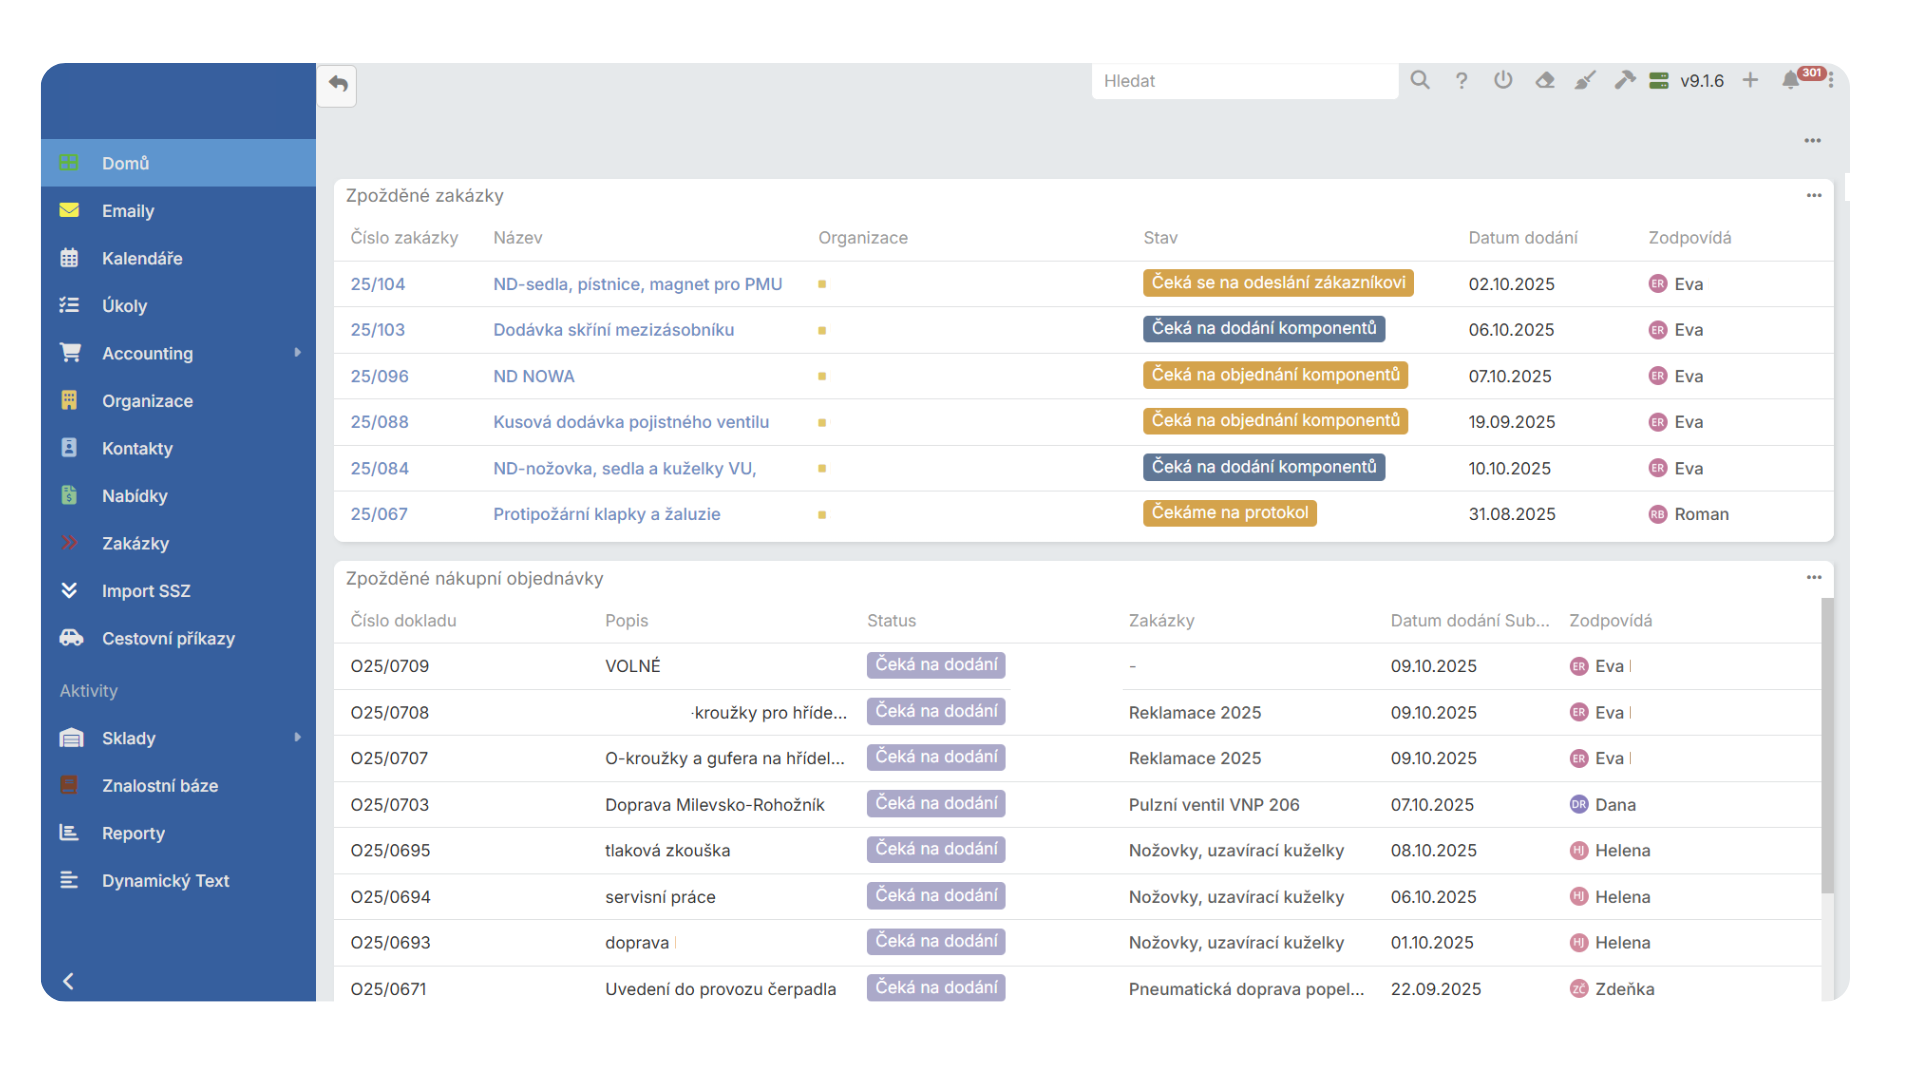Click the question mark help icon

tap(1461, 80)
